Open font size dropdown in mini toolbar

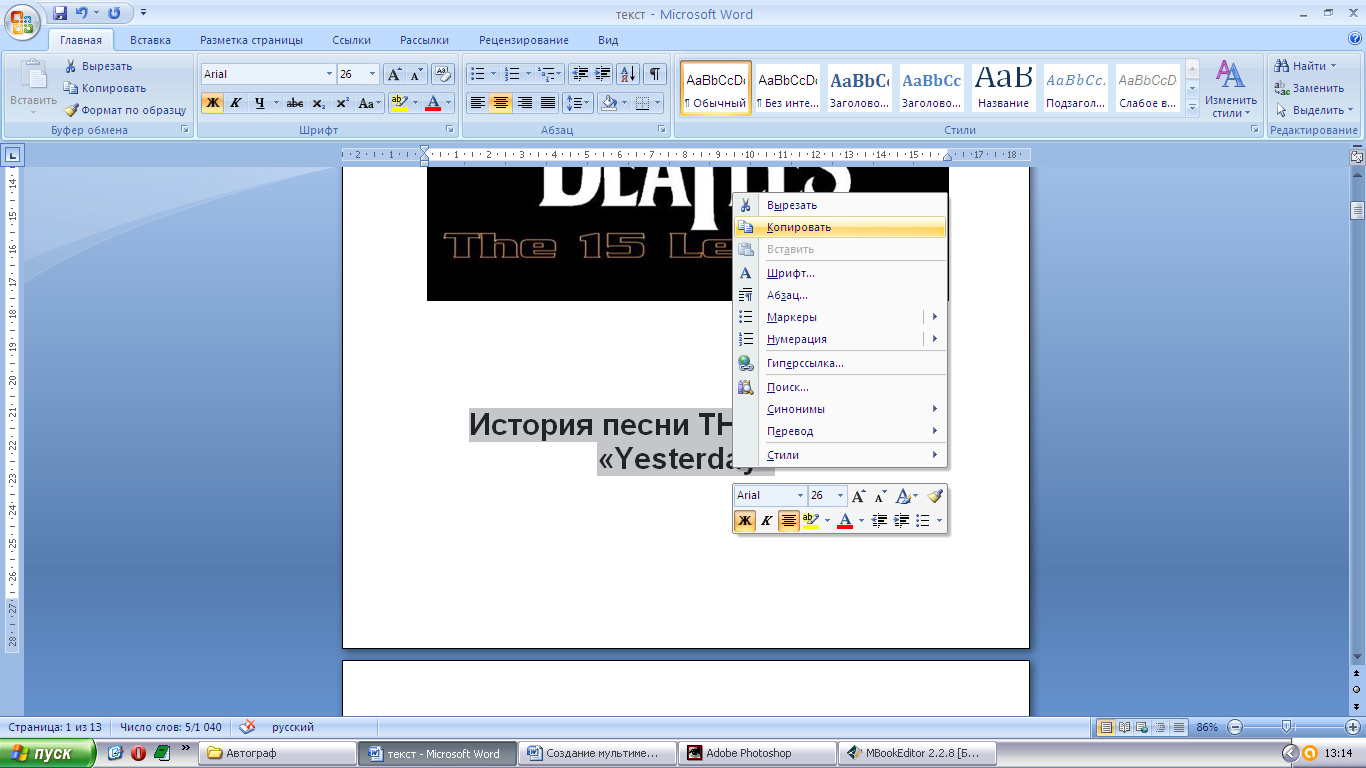[840, 496]
